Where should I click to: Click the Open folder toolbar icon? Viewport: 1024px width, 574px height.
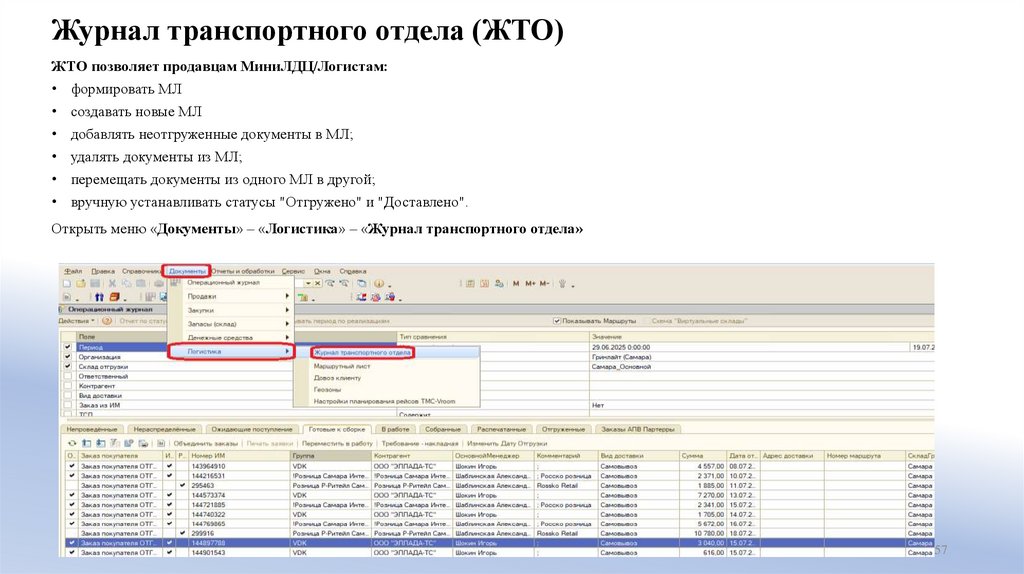coord(81,283)
